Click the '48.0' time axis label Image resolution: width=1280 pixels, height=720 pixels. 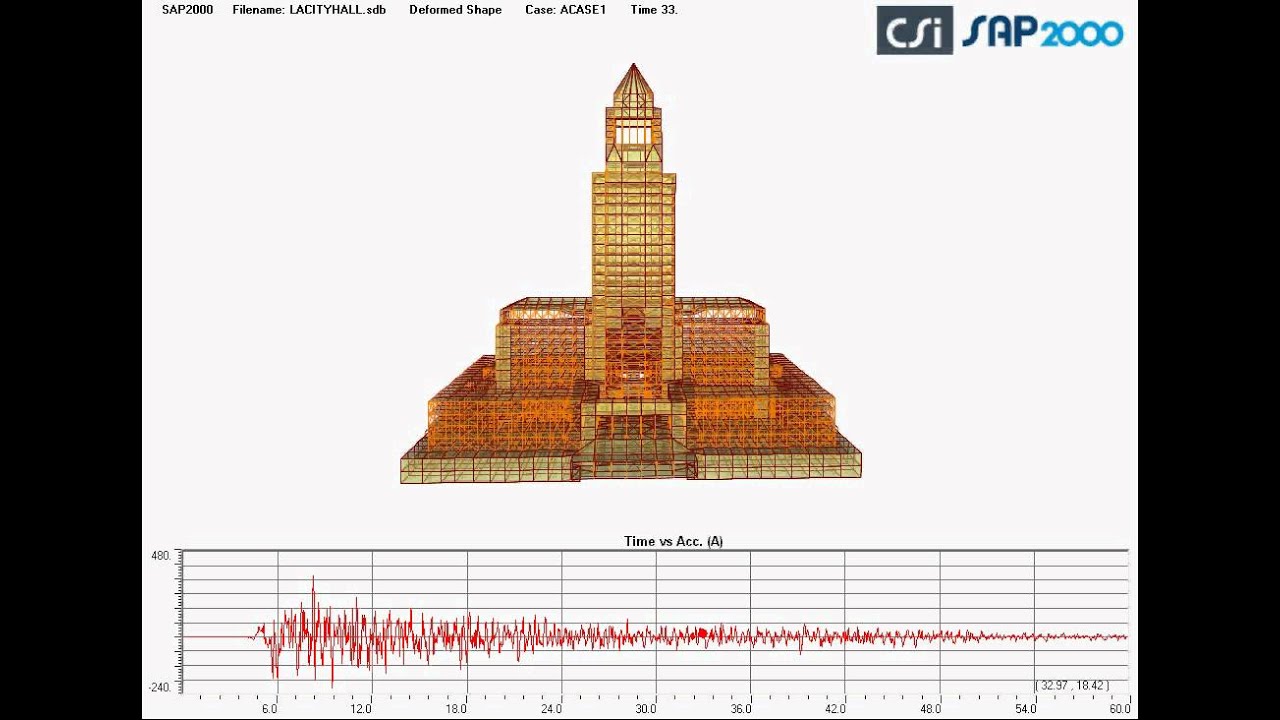click(930, 709)
